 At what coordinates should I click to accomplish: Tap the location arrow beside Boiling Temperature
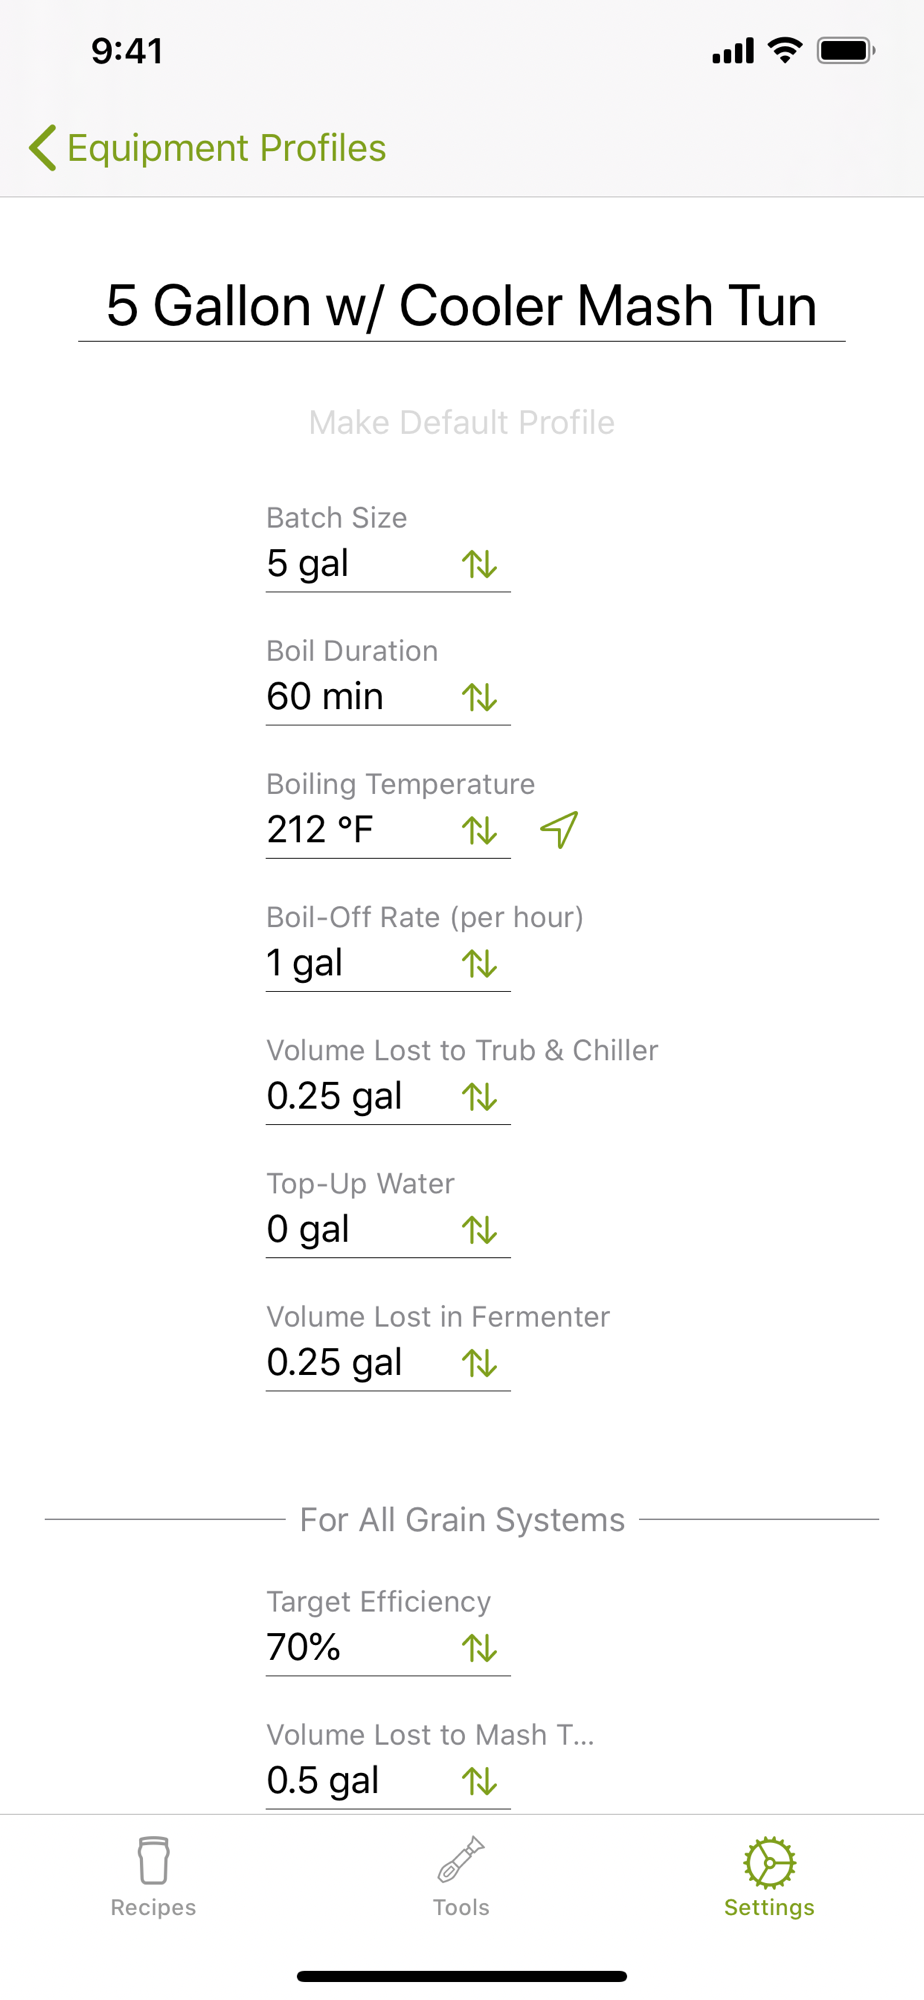click(x=559, y=830)
